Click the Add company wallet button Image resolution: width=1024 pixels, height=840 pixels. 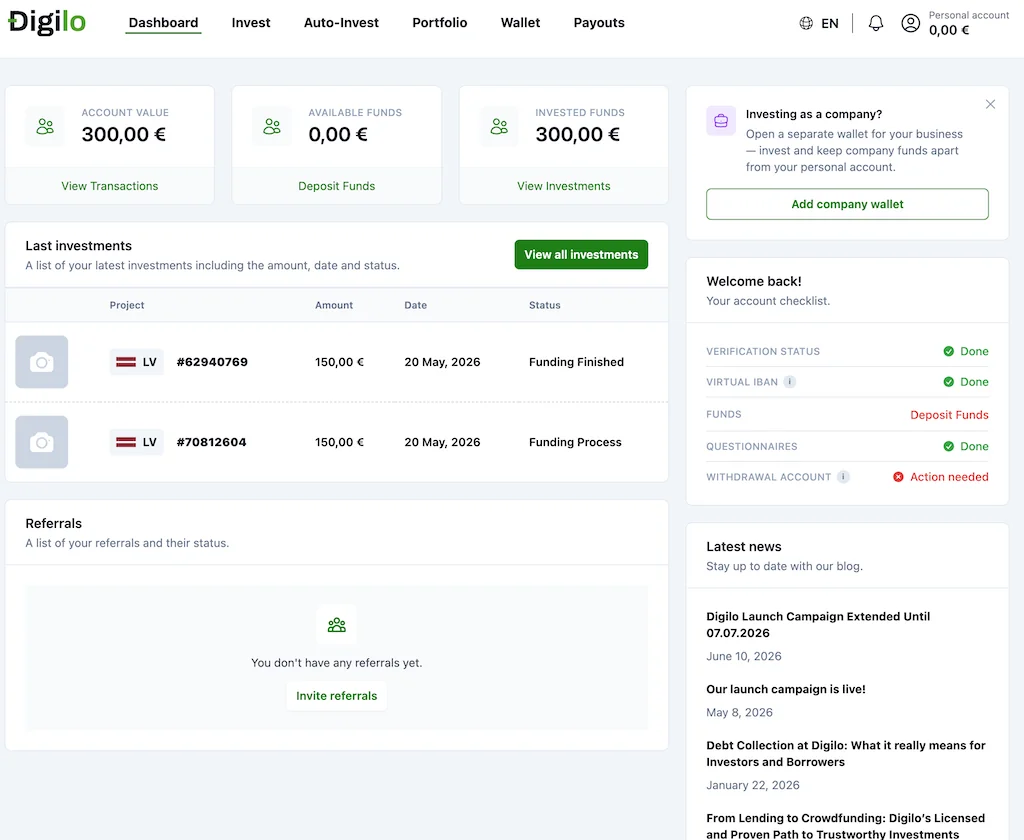(847, 204)
